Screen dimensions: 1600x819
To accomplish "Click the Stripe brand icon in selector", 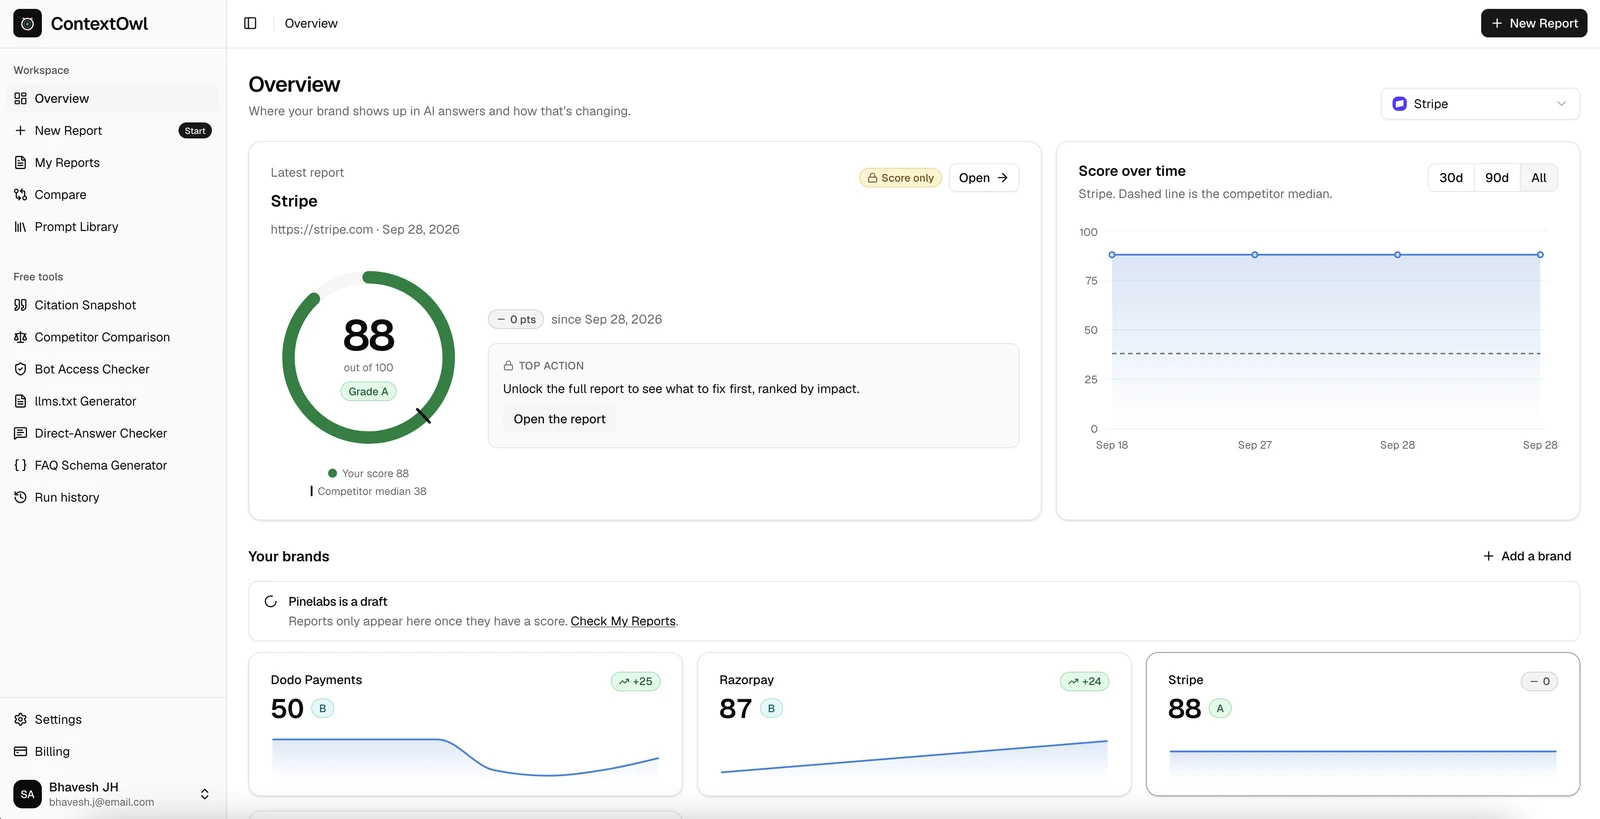I will point(1400,104).
